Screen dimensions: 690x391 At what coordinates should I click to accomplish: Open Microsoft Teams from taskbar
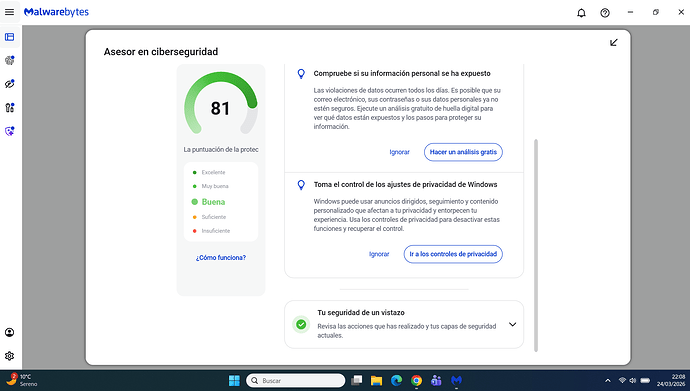(x=436, y=380)
